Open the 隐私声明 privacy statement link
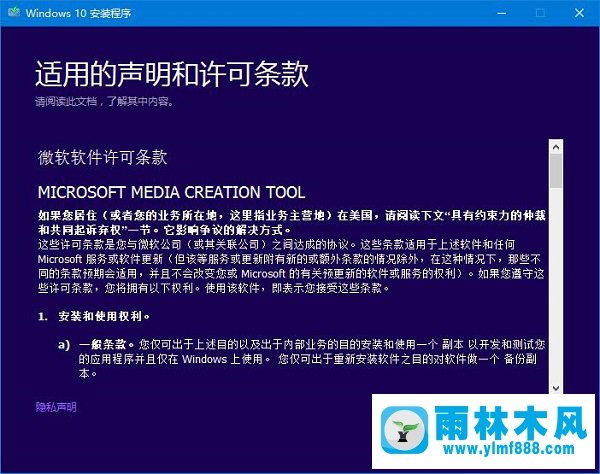Image resolution: width=600 pixels, height=474 pixels. (56, 407)
